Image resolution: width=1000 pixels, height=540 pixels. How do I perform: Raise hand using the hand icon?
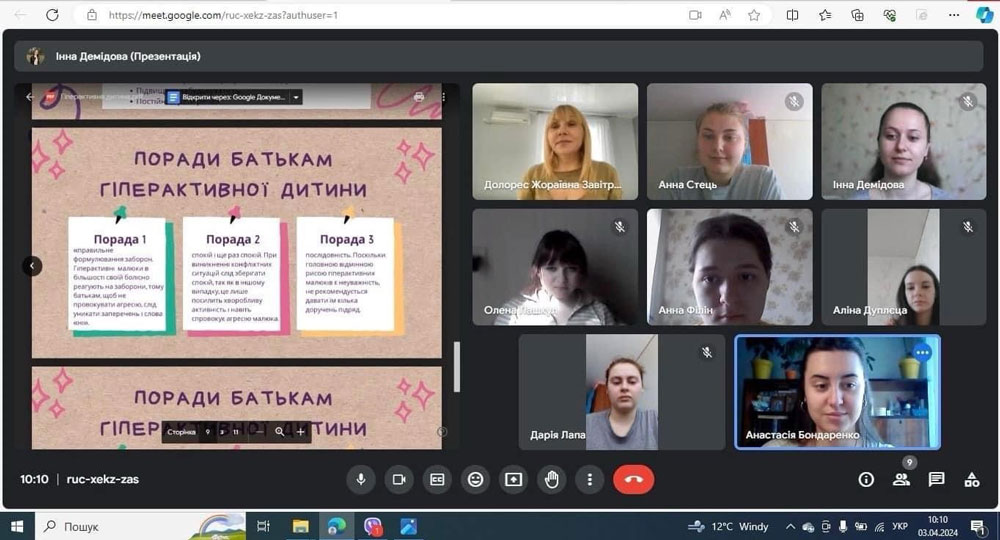click(x=552, y=479)
